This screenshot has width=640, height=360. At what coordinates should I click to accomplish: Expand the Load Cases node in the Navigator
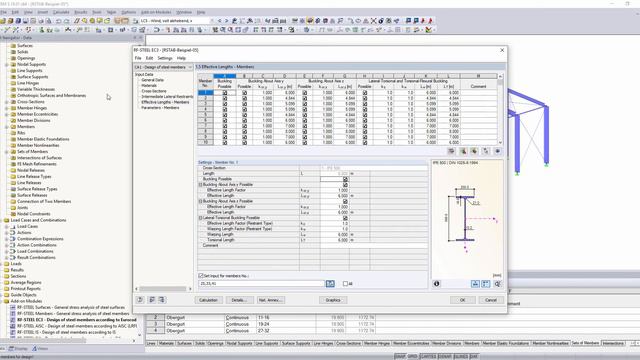[7, 227]
